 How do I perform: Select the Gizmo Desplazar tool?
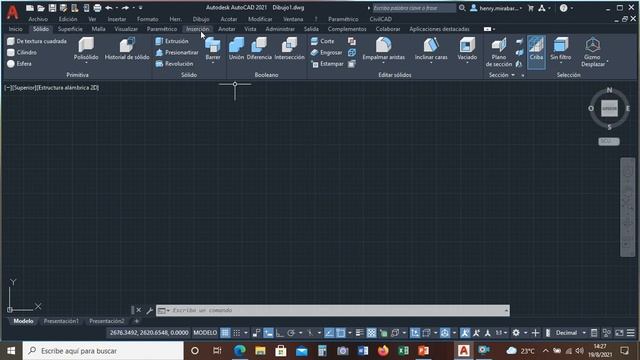coord(593,52)
